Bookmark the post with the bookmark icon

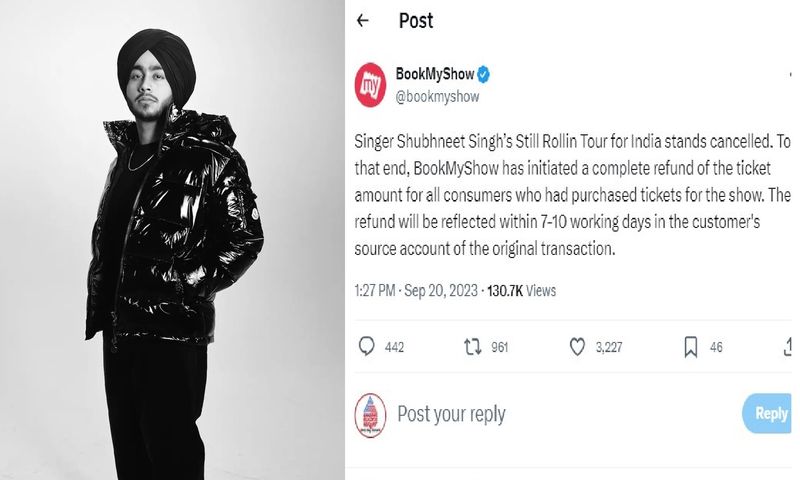(x=690, y=347)
